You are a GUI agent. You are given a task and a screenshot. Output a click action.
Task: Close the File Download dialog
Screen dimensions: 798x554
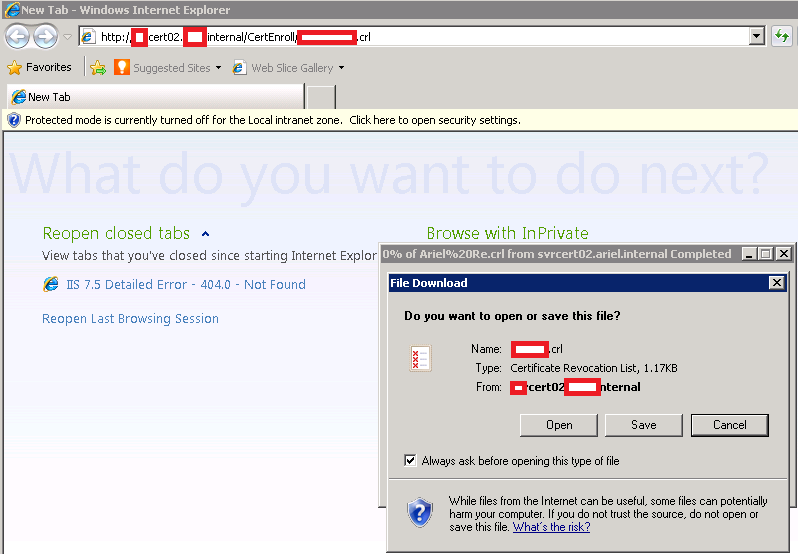pyautogui.click(x=776, y=282)
